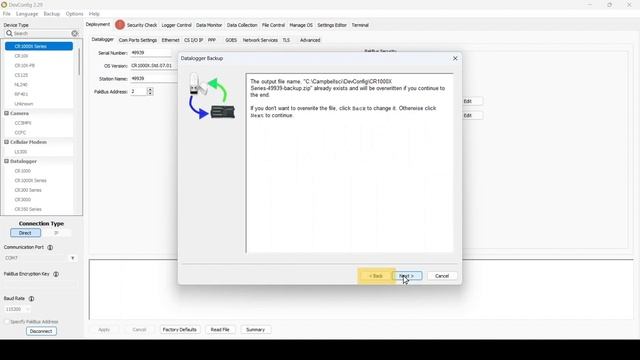Screen dimensions: 640x360
Task: Switch to the Data Collection tab
Action: point(242,25)
